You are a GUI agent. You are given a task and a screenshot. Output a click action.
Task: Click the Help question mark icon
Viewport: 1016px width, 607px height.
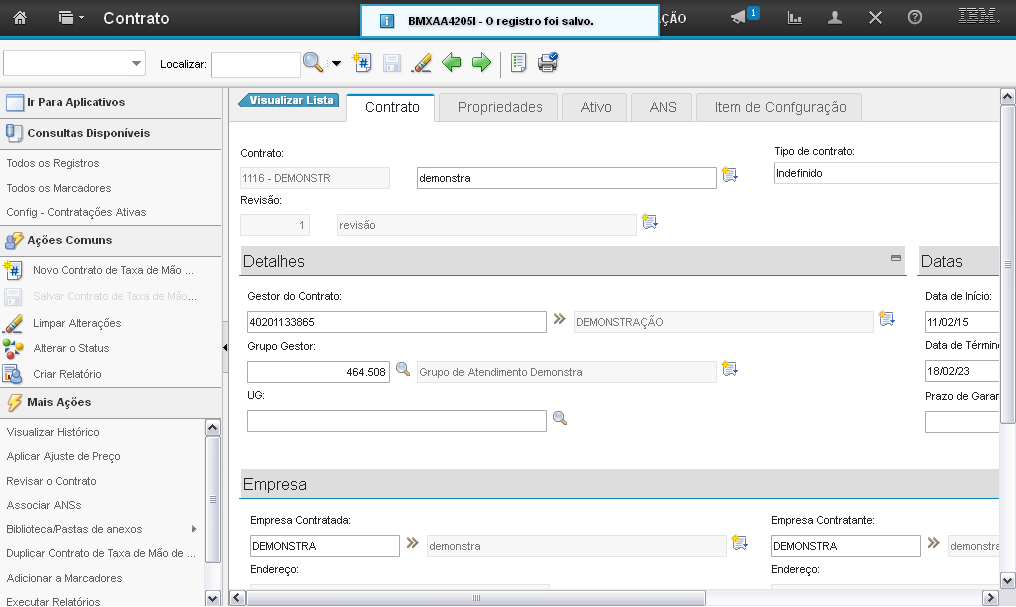[x=914, y=18]
